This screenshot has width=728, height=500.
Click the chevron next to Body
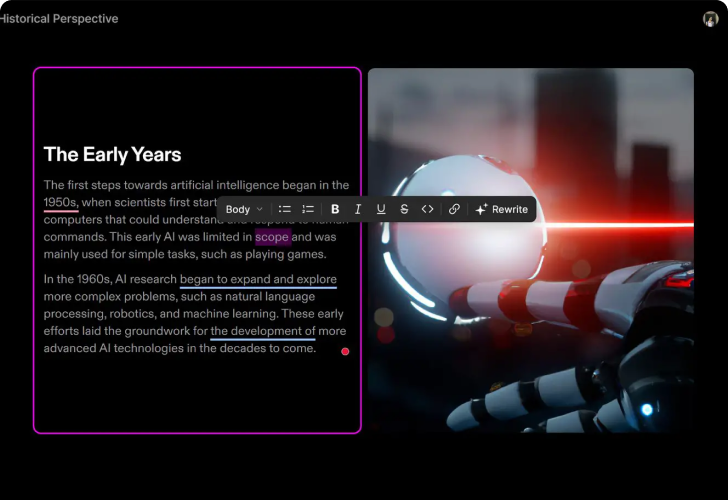coord(260,210)
